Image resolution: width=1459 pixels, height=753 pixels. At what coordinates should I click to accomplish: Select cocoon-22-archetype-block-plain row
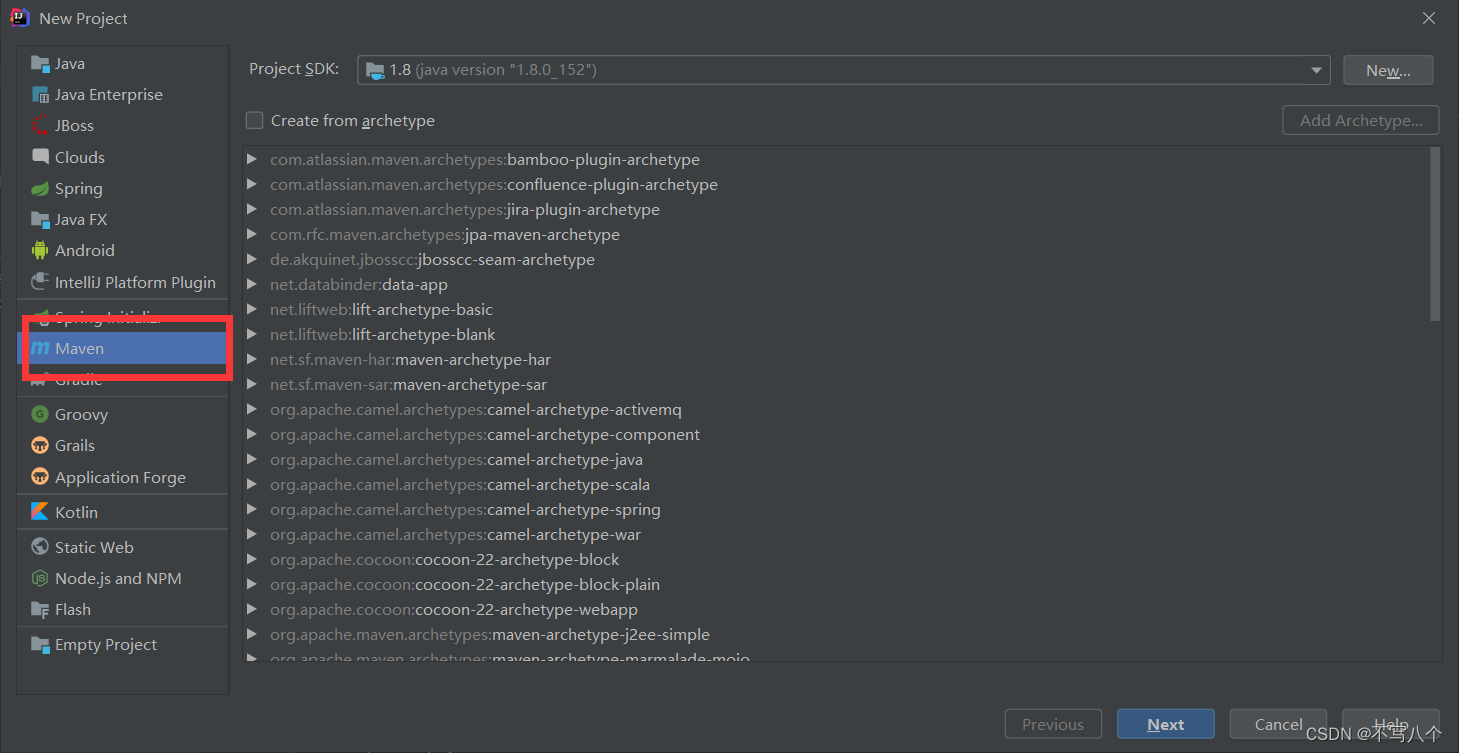(x=835, y=585)
